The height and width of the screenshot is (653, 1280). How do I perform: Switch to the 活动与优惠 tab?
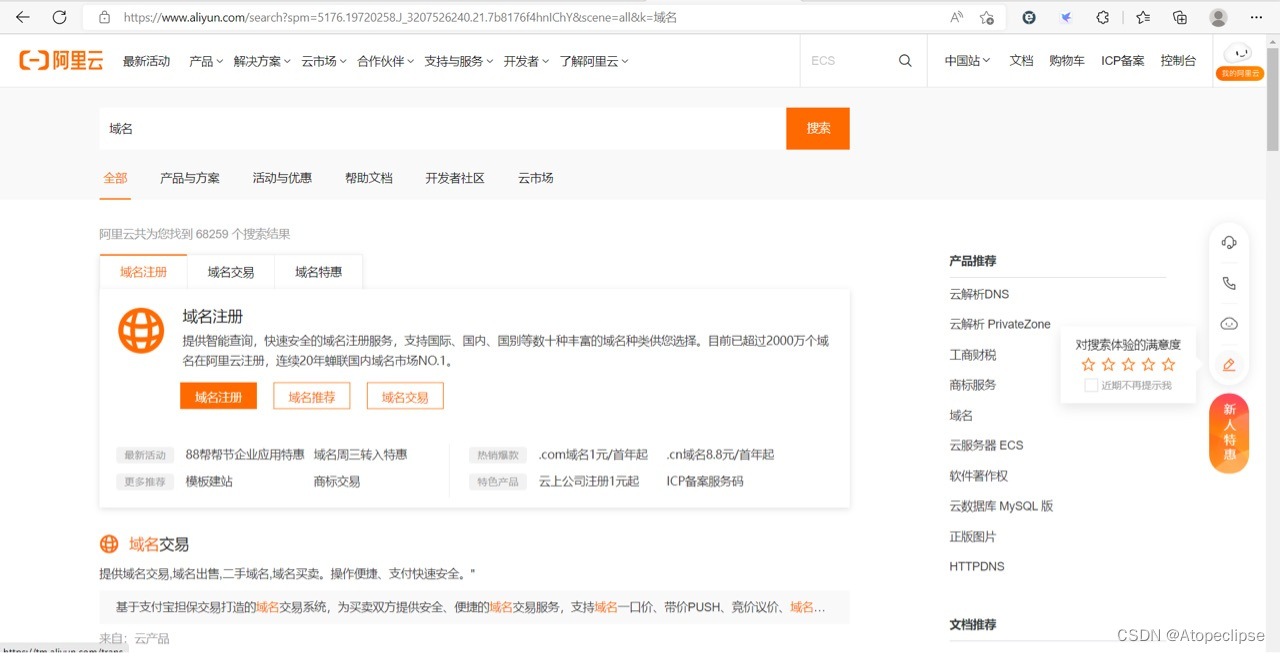282,178
